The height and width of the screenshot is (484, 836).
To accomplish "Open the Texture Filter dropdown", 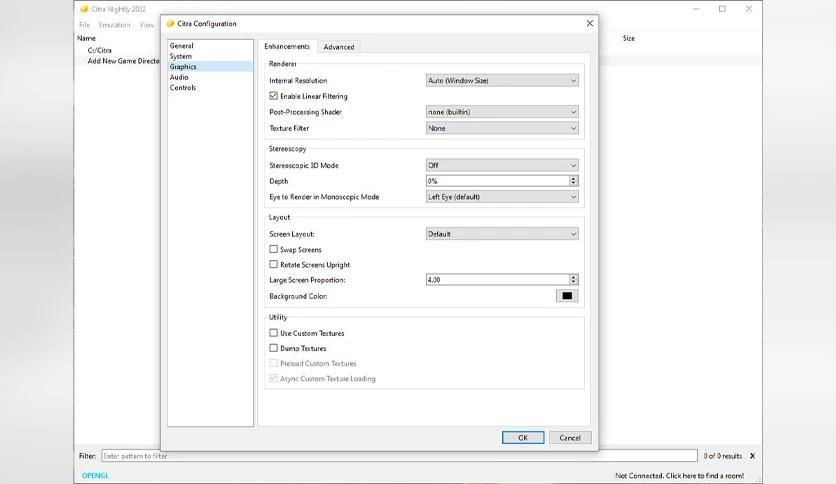I will point(502,128).
